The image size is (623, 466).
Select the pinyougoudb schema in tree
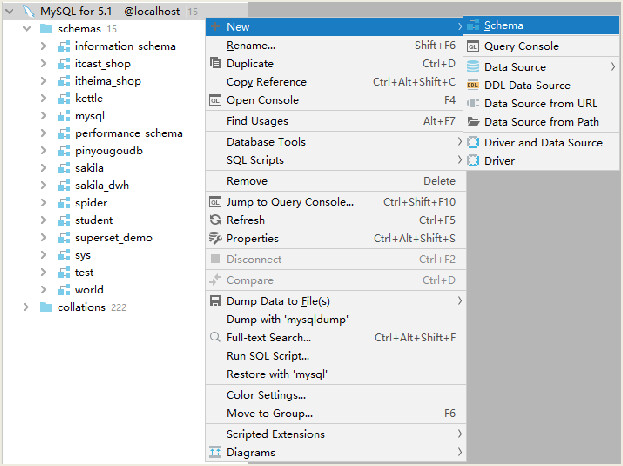coord(108,151)
